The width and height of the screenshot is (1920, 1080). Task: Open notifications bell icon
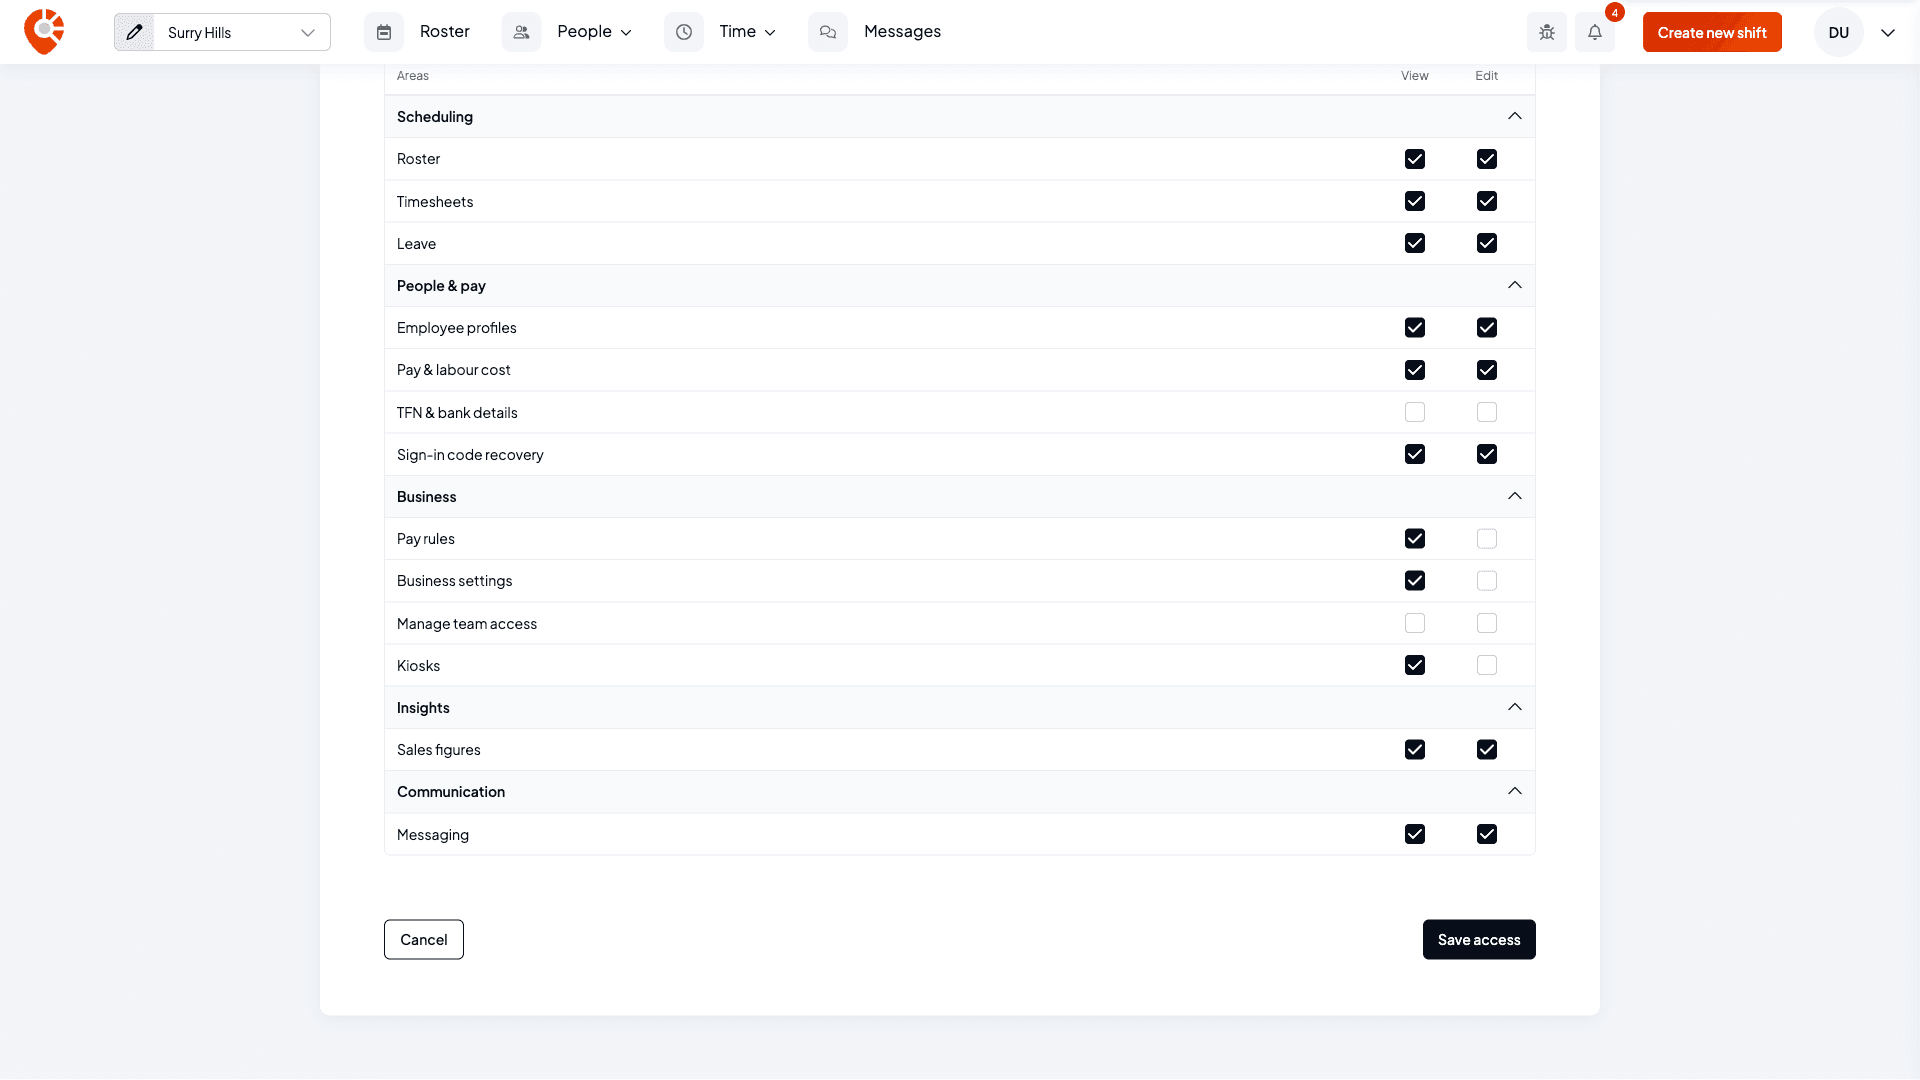(1595, 32)
